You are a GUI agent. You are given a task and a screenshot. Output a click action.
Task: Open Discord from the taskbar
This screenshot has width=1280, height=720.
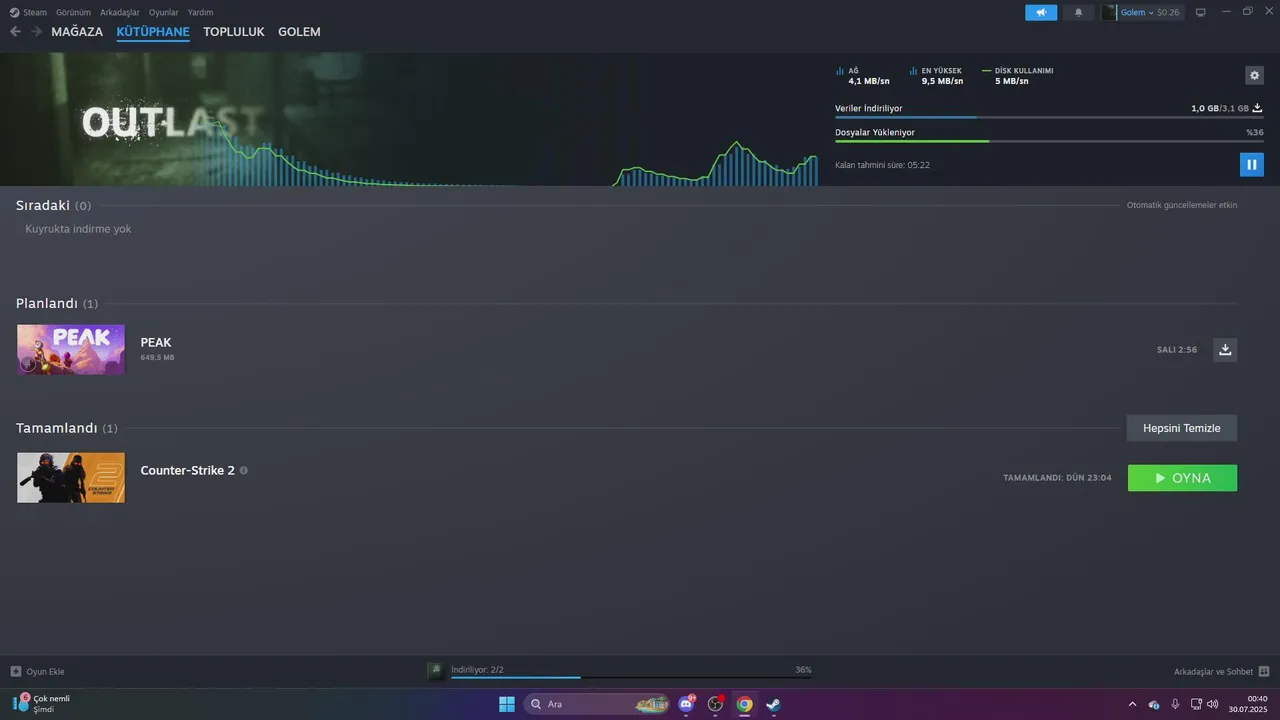[686, 704]
